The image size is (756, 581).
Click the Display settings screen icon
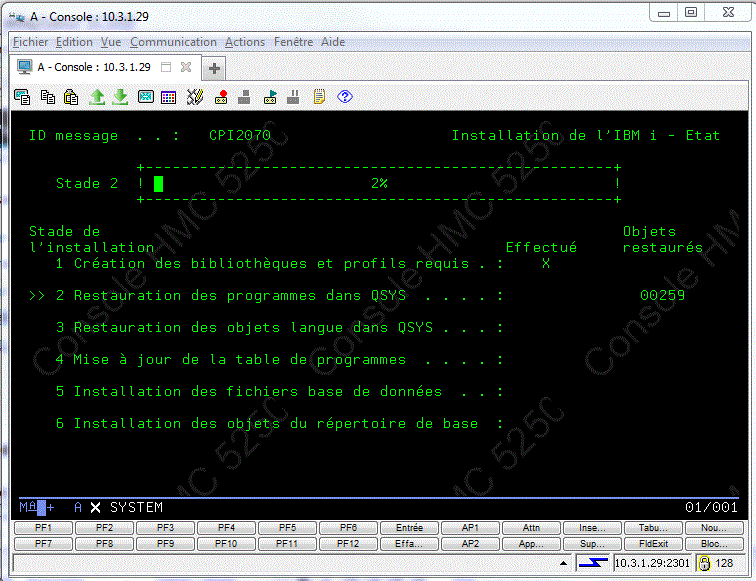coord(146,97)
